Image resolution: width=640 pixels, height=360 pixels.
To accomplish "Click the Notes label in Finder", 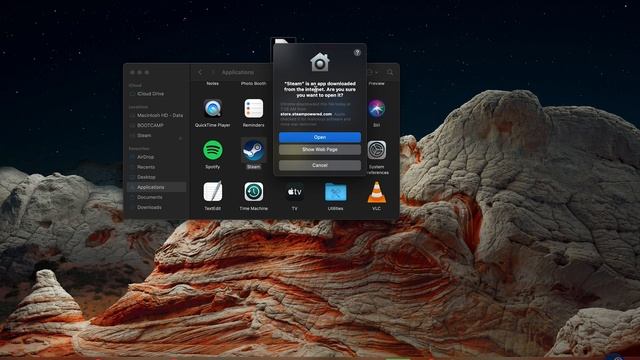I will pyautogui.click(x=213, y=83).
